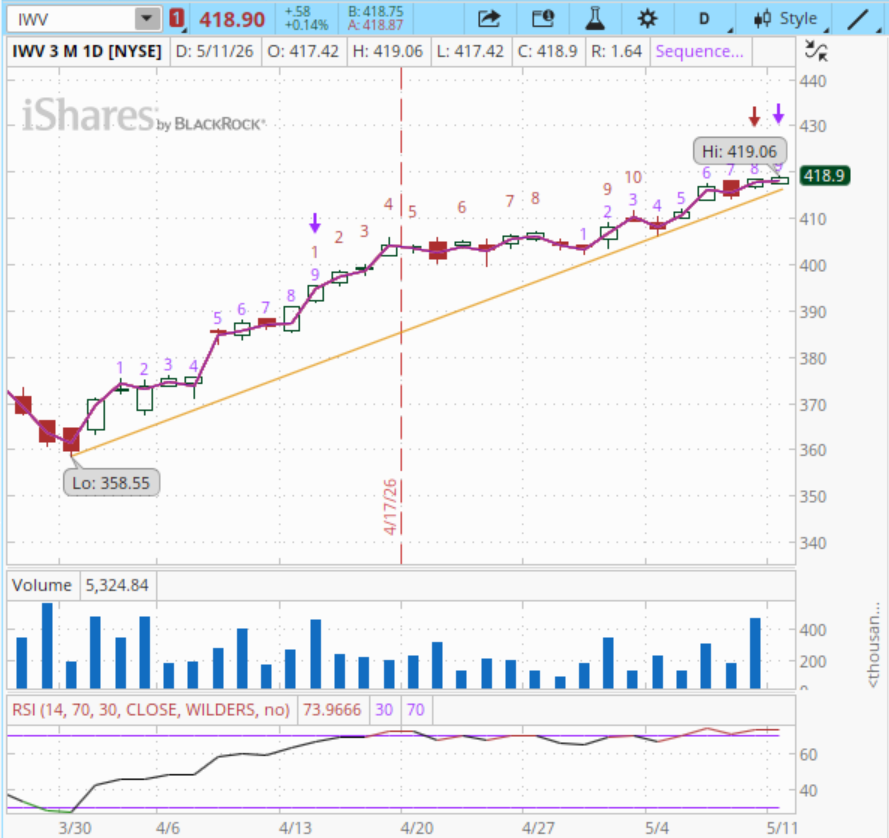Click the RSI overbought level 70
The image size is (889, 838).
pyautogui.click(x=416, y=710)
